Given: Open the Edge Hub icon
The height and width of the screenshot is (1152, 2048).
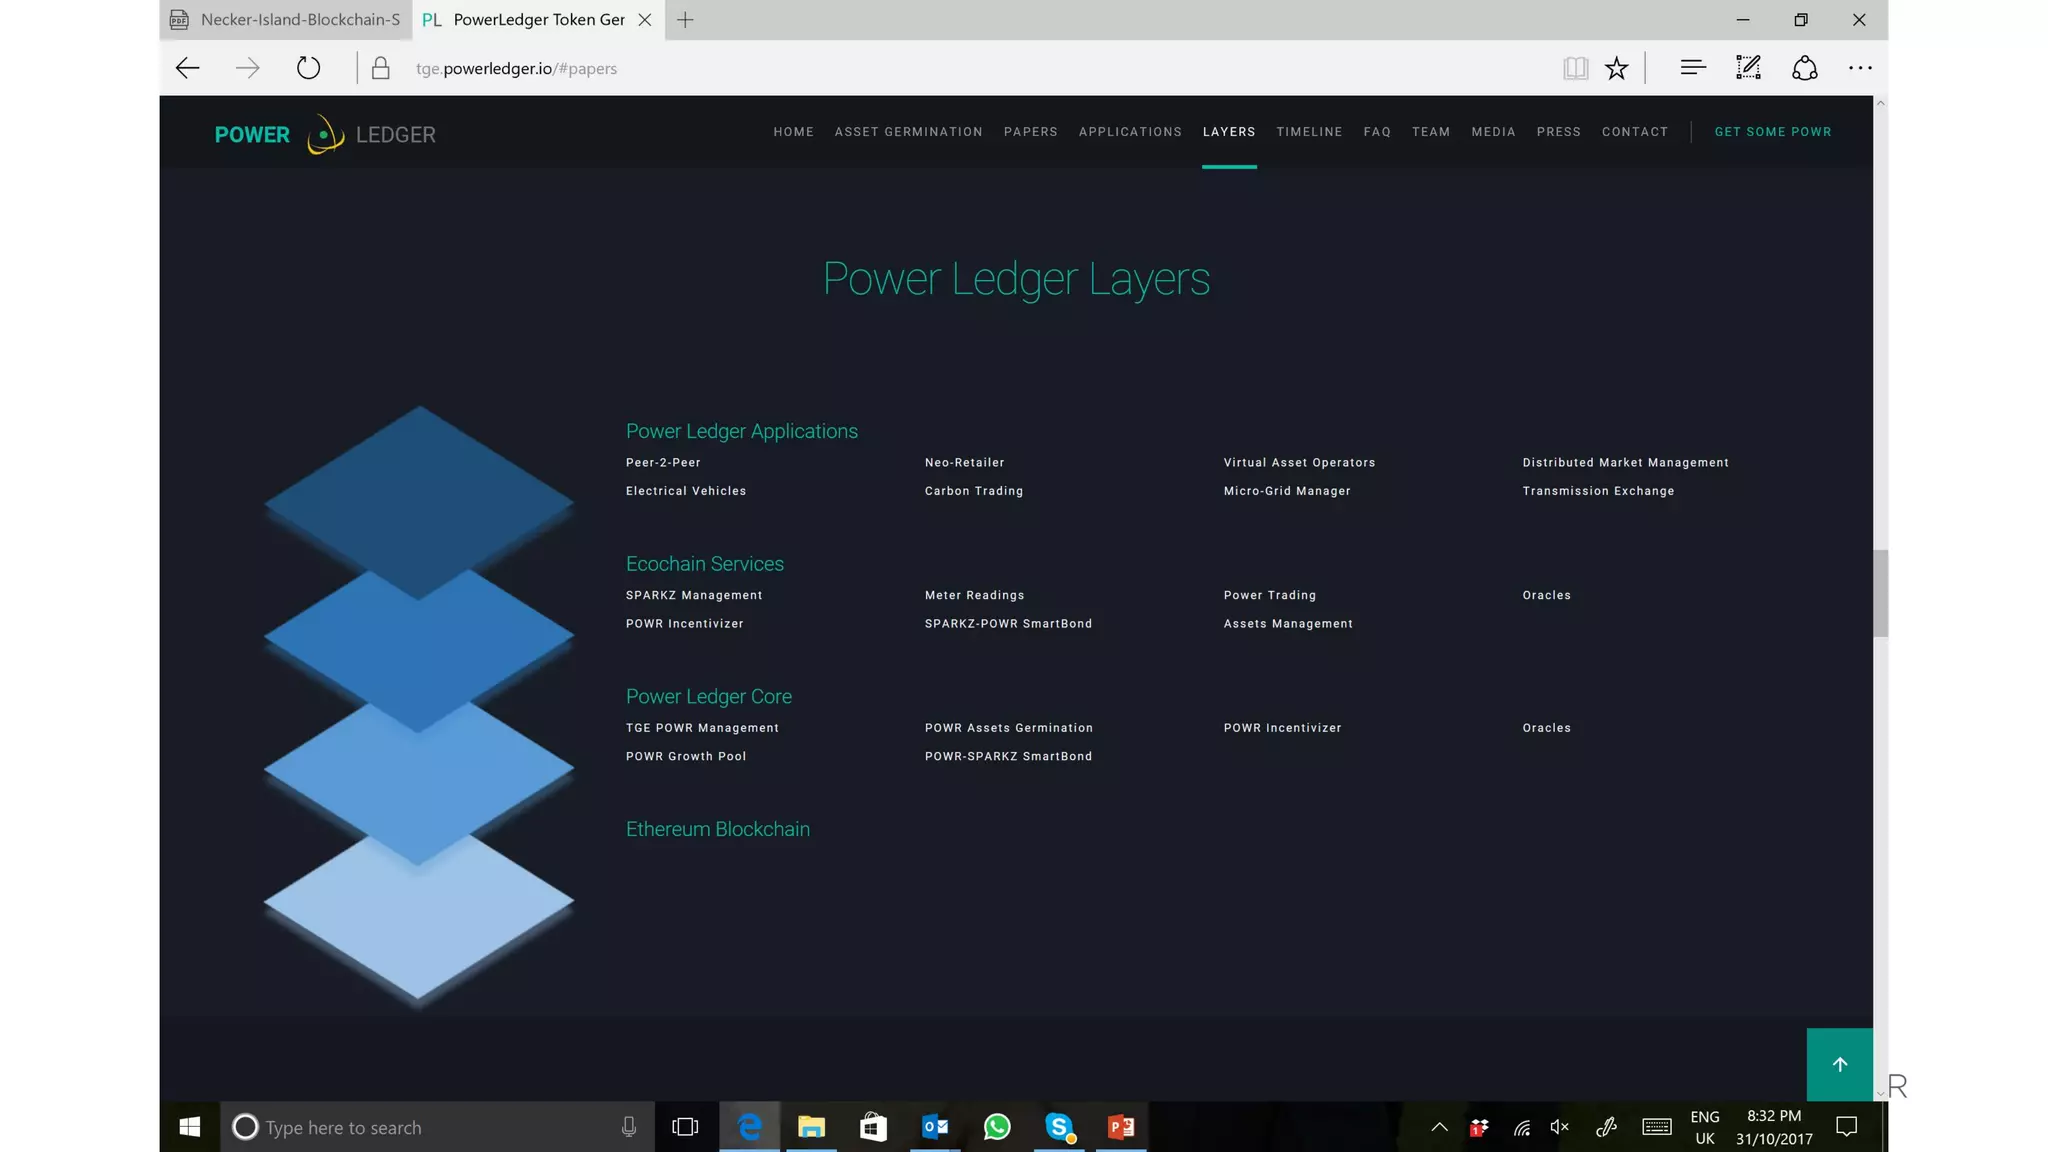Looking at the screenshot, I should tap(1692, 68).
